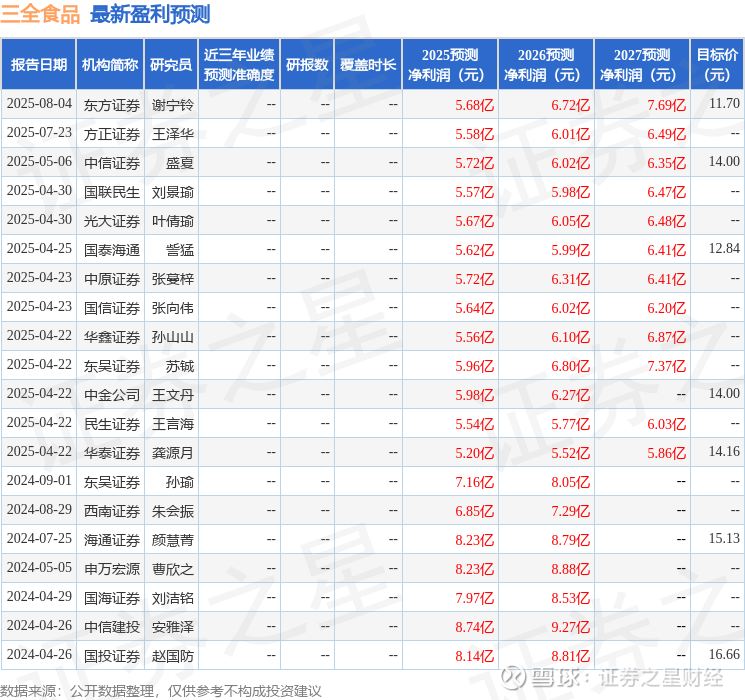Click the 中信证券 institution cell
The width and height of the screenshot is (745, 700).
coord(112,163)
